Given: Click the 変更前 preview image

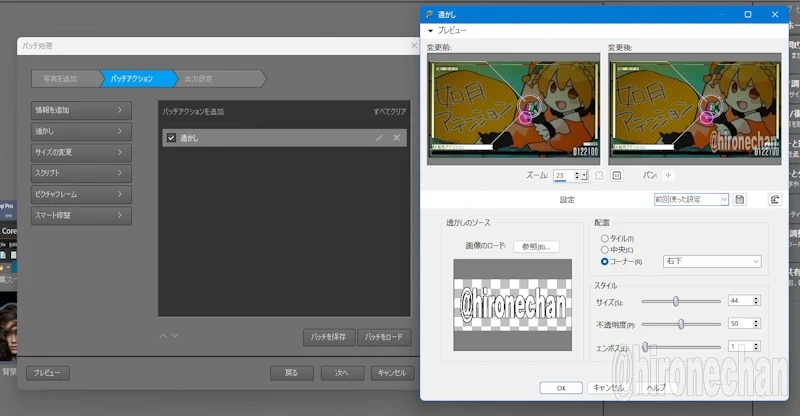Looking at the screenshot, I should (513, 109).
